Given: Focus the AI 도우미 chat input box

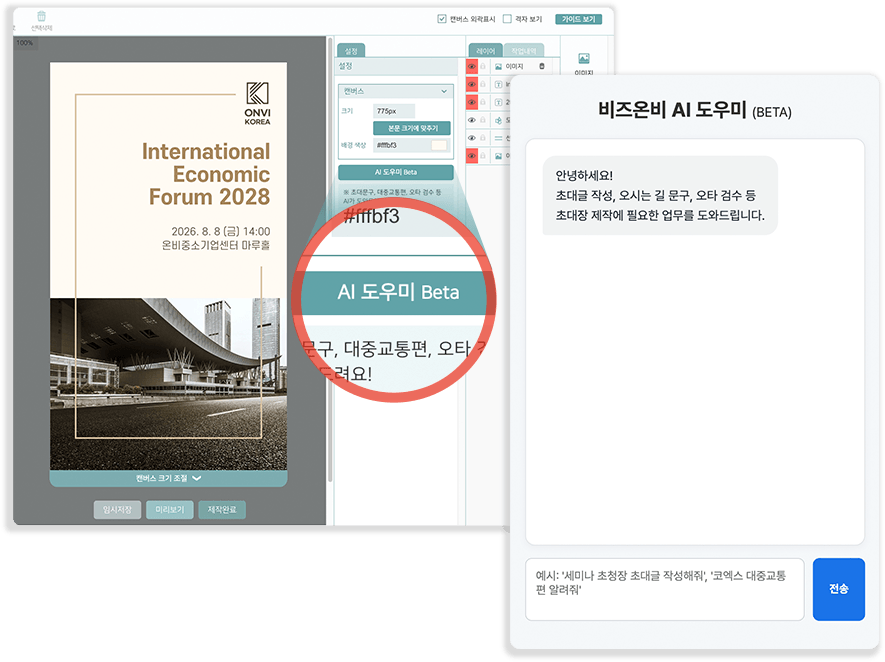Looking at the screenshot, I should [x=664, y=589].
